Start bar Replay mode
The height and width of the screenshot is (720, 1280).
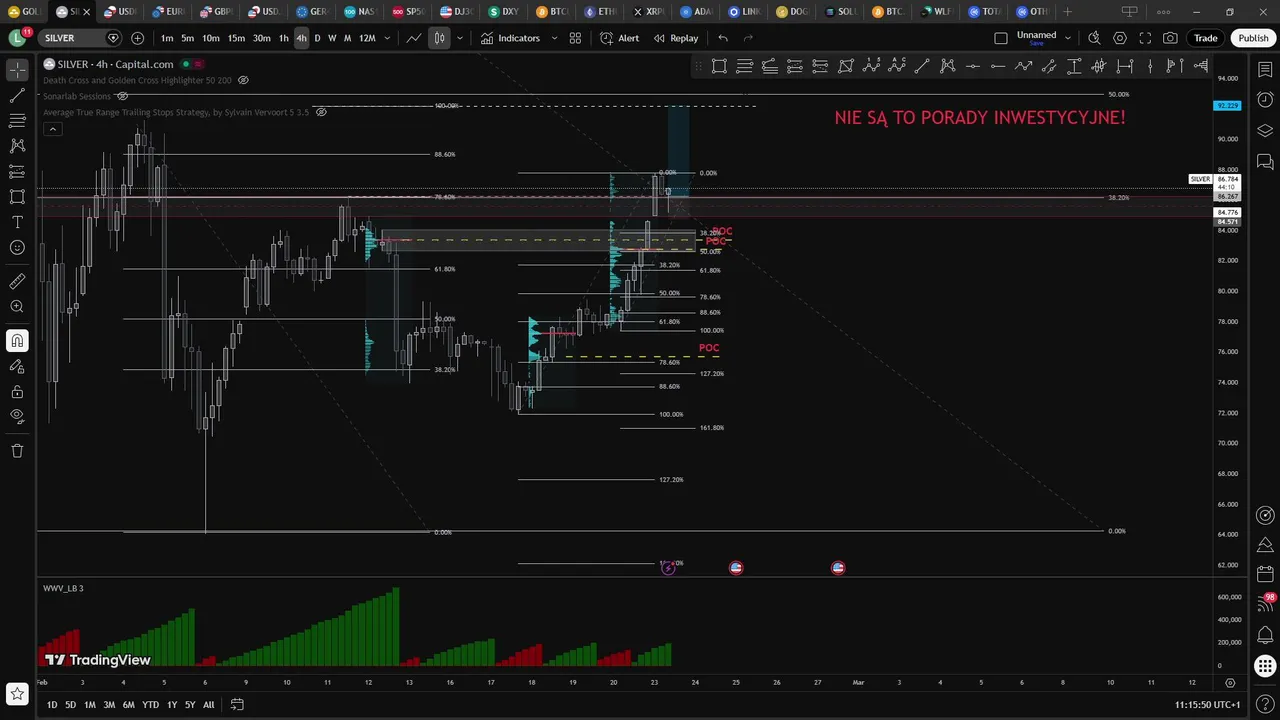coord(676,38)
